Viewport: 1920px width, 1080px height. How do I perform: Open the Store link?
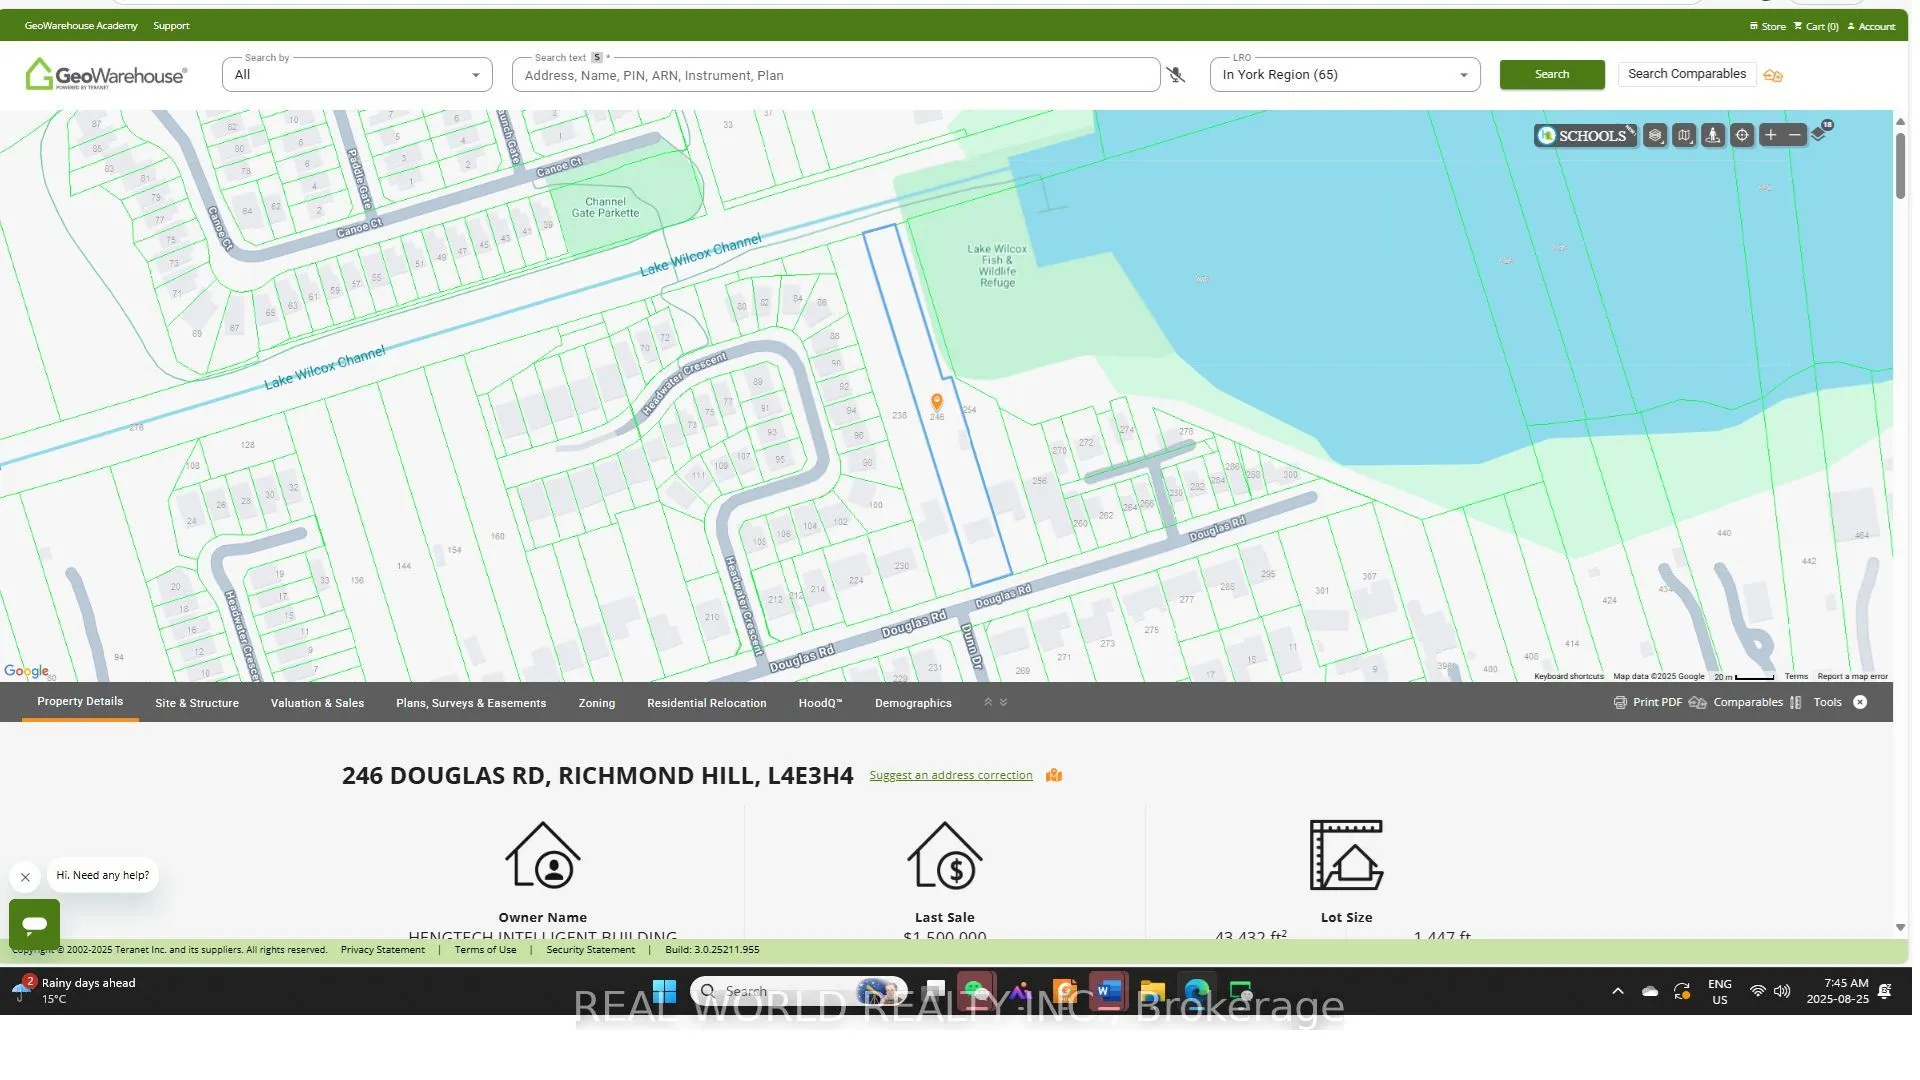coord(1768,27)
